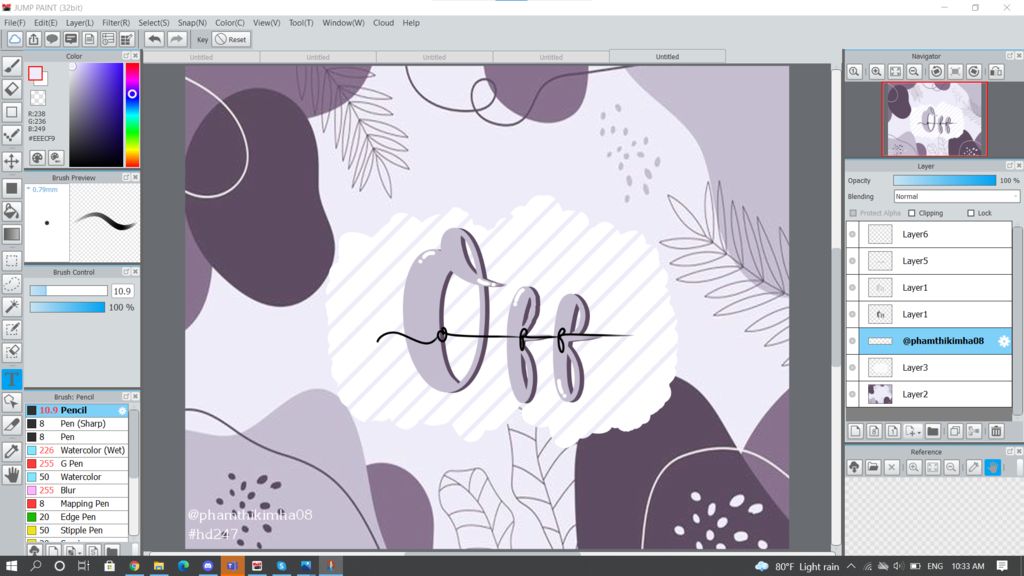Open the Blending mode dropdown
Viewport: 1024px width, 576px height.
956,197
